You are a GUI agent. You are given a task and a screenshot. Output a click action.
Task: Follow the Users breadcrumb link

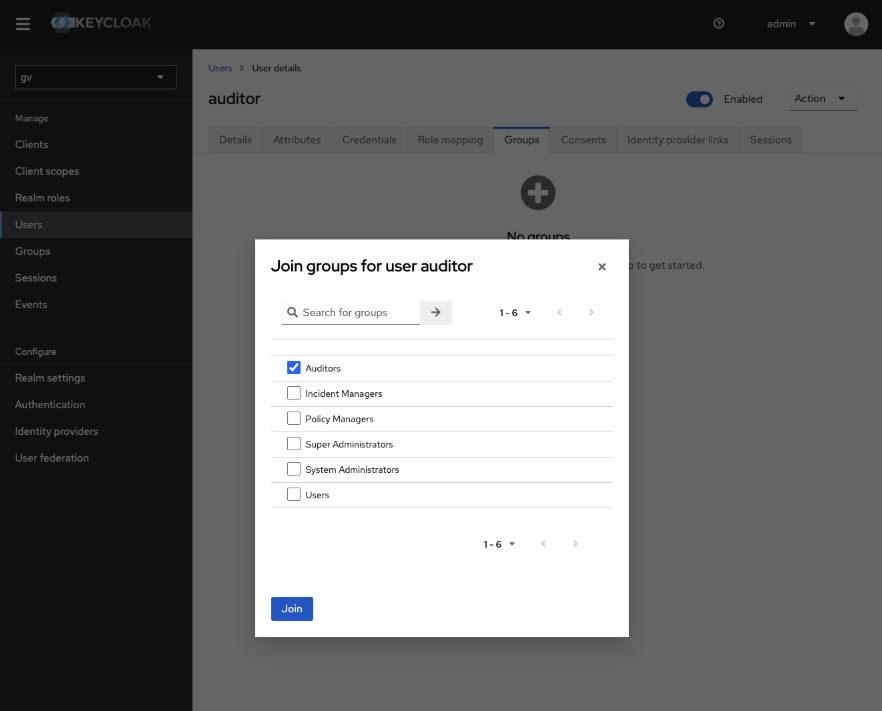[x=219, y=68]
